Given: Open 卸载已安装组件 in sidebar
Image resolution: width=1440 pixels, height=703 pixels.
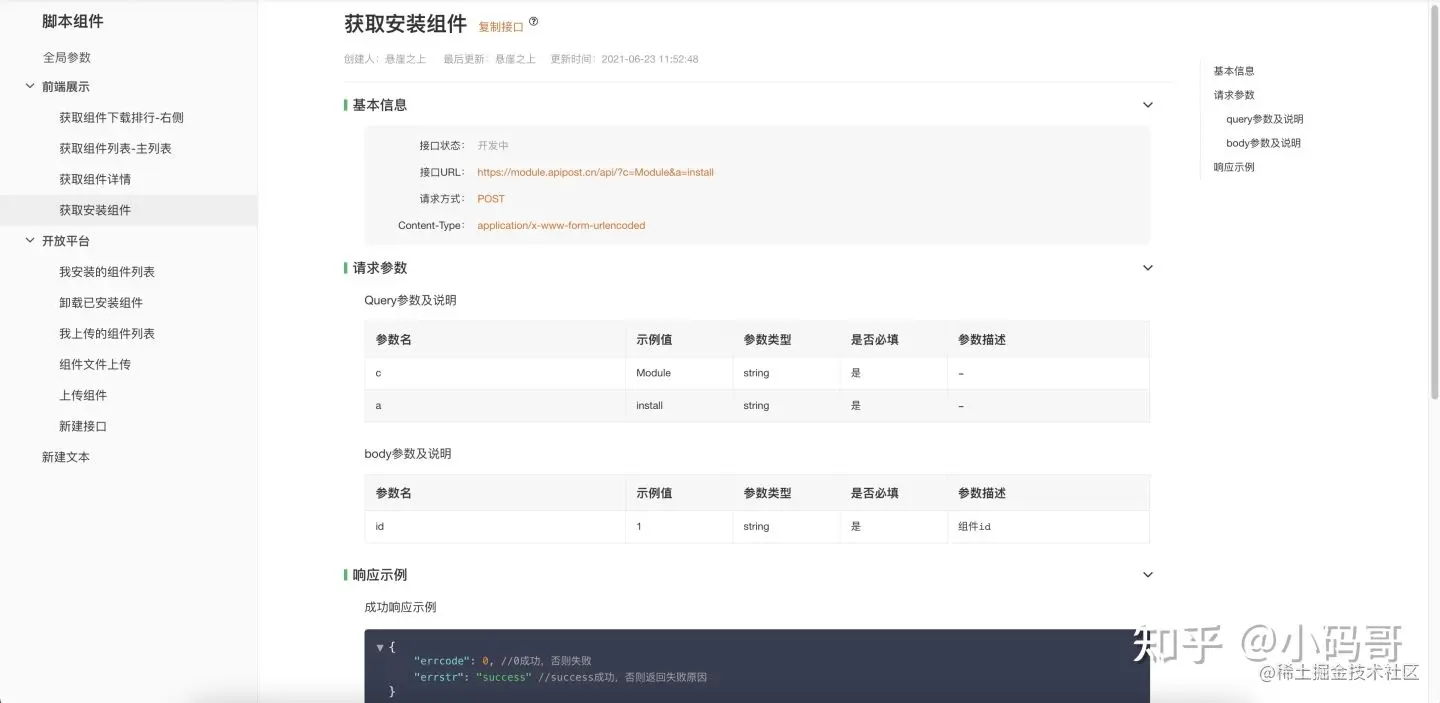Looking at the screenshot, I should coord(101,303).
